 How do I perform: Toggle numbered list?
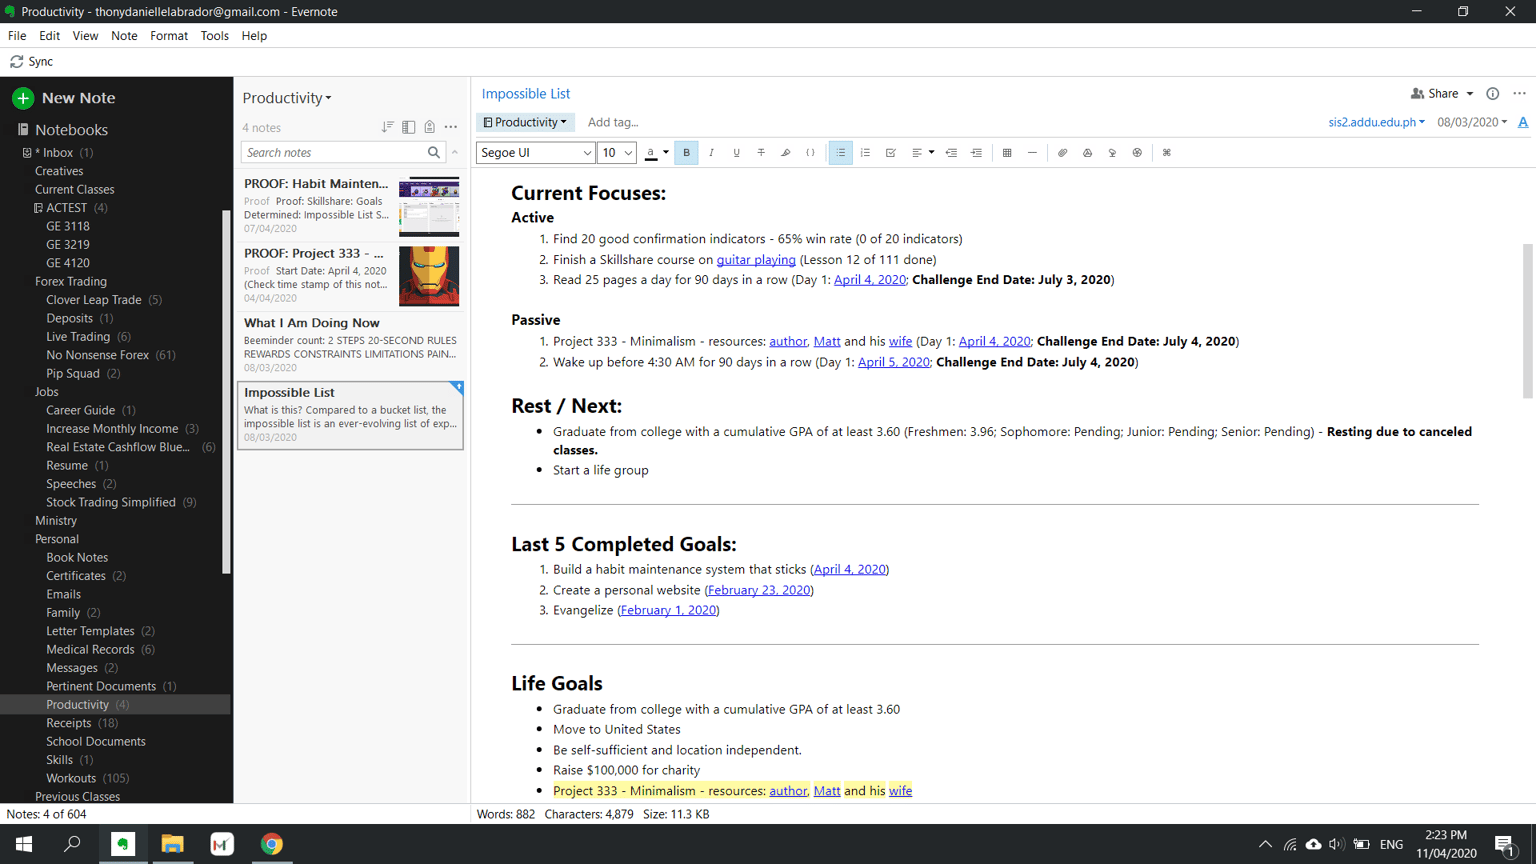coord(865,153)
